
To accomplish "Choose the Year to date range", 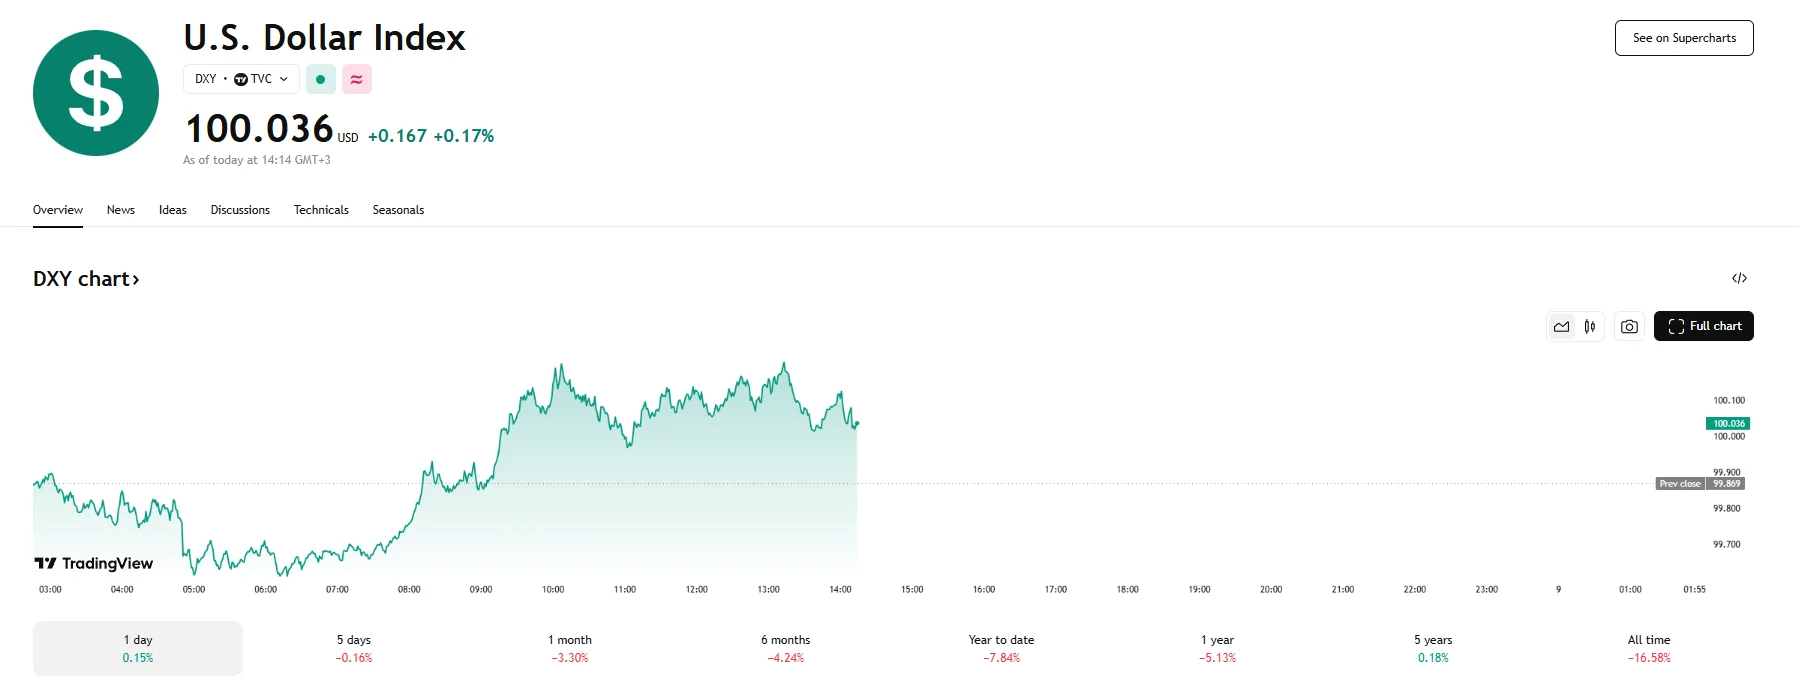I will (1001, 648).
